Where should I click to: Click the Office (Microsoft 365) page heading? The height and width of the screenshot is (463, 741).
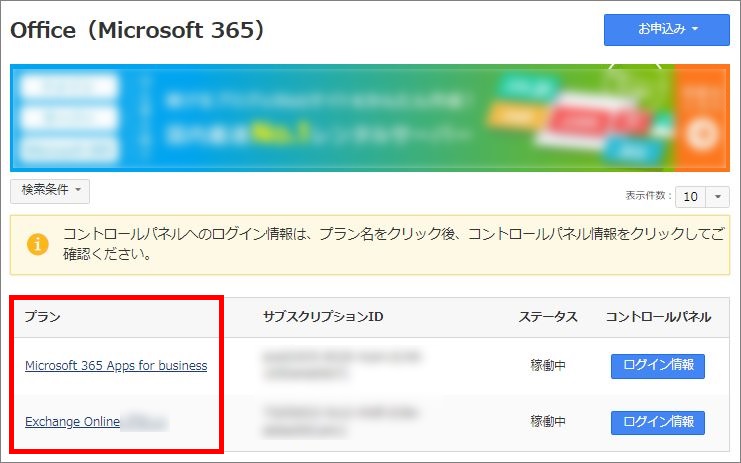tap(138, 31)
